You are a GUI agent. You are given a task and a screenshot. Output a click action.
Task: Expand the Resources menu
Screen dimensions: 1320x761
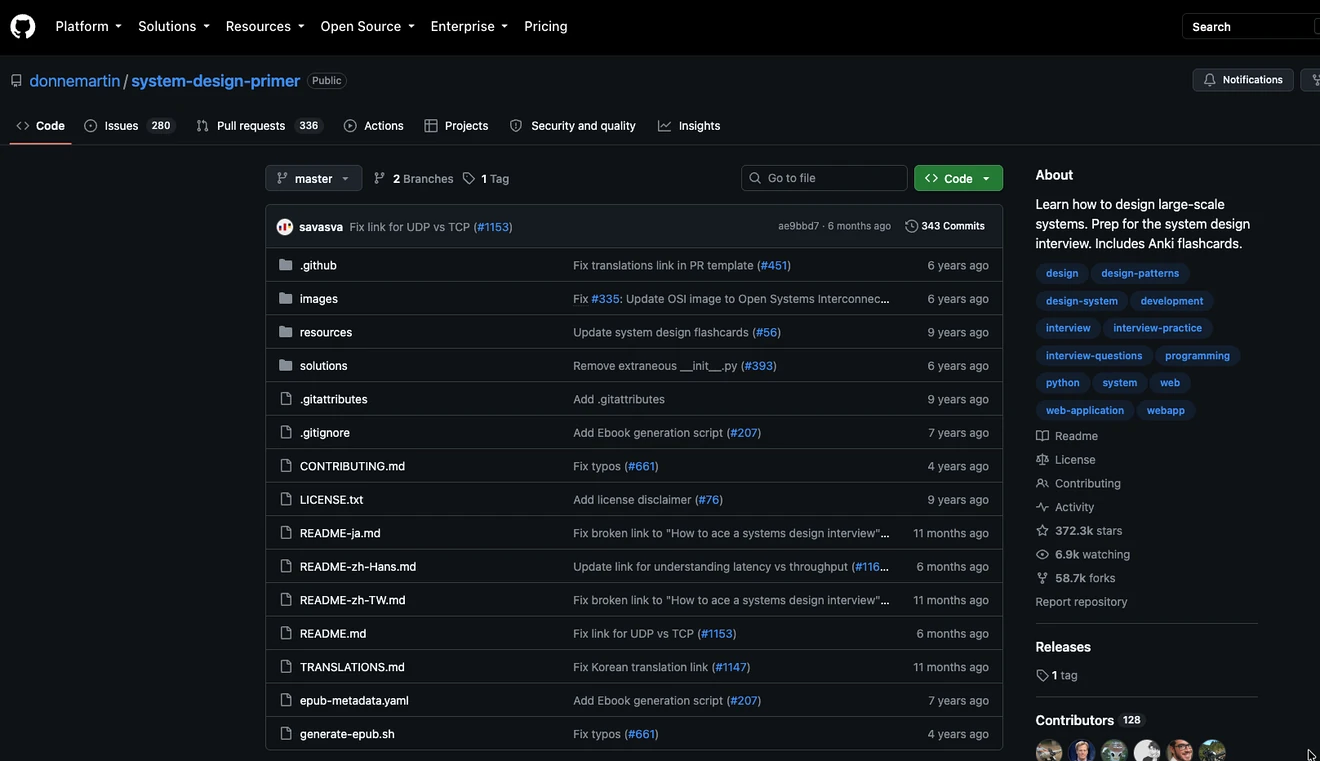(x=265, y=26)
